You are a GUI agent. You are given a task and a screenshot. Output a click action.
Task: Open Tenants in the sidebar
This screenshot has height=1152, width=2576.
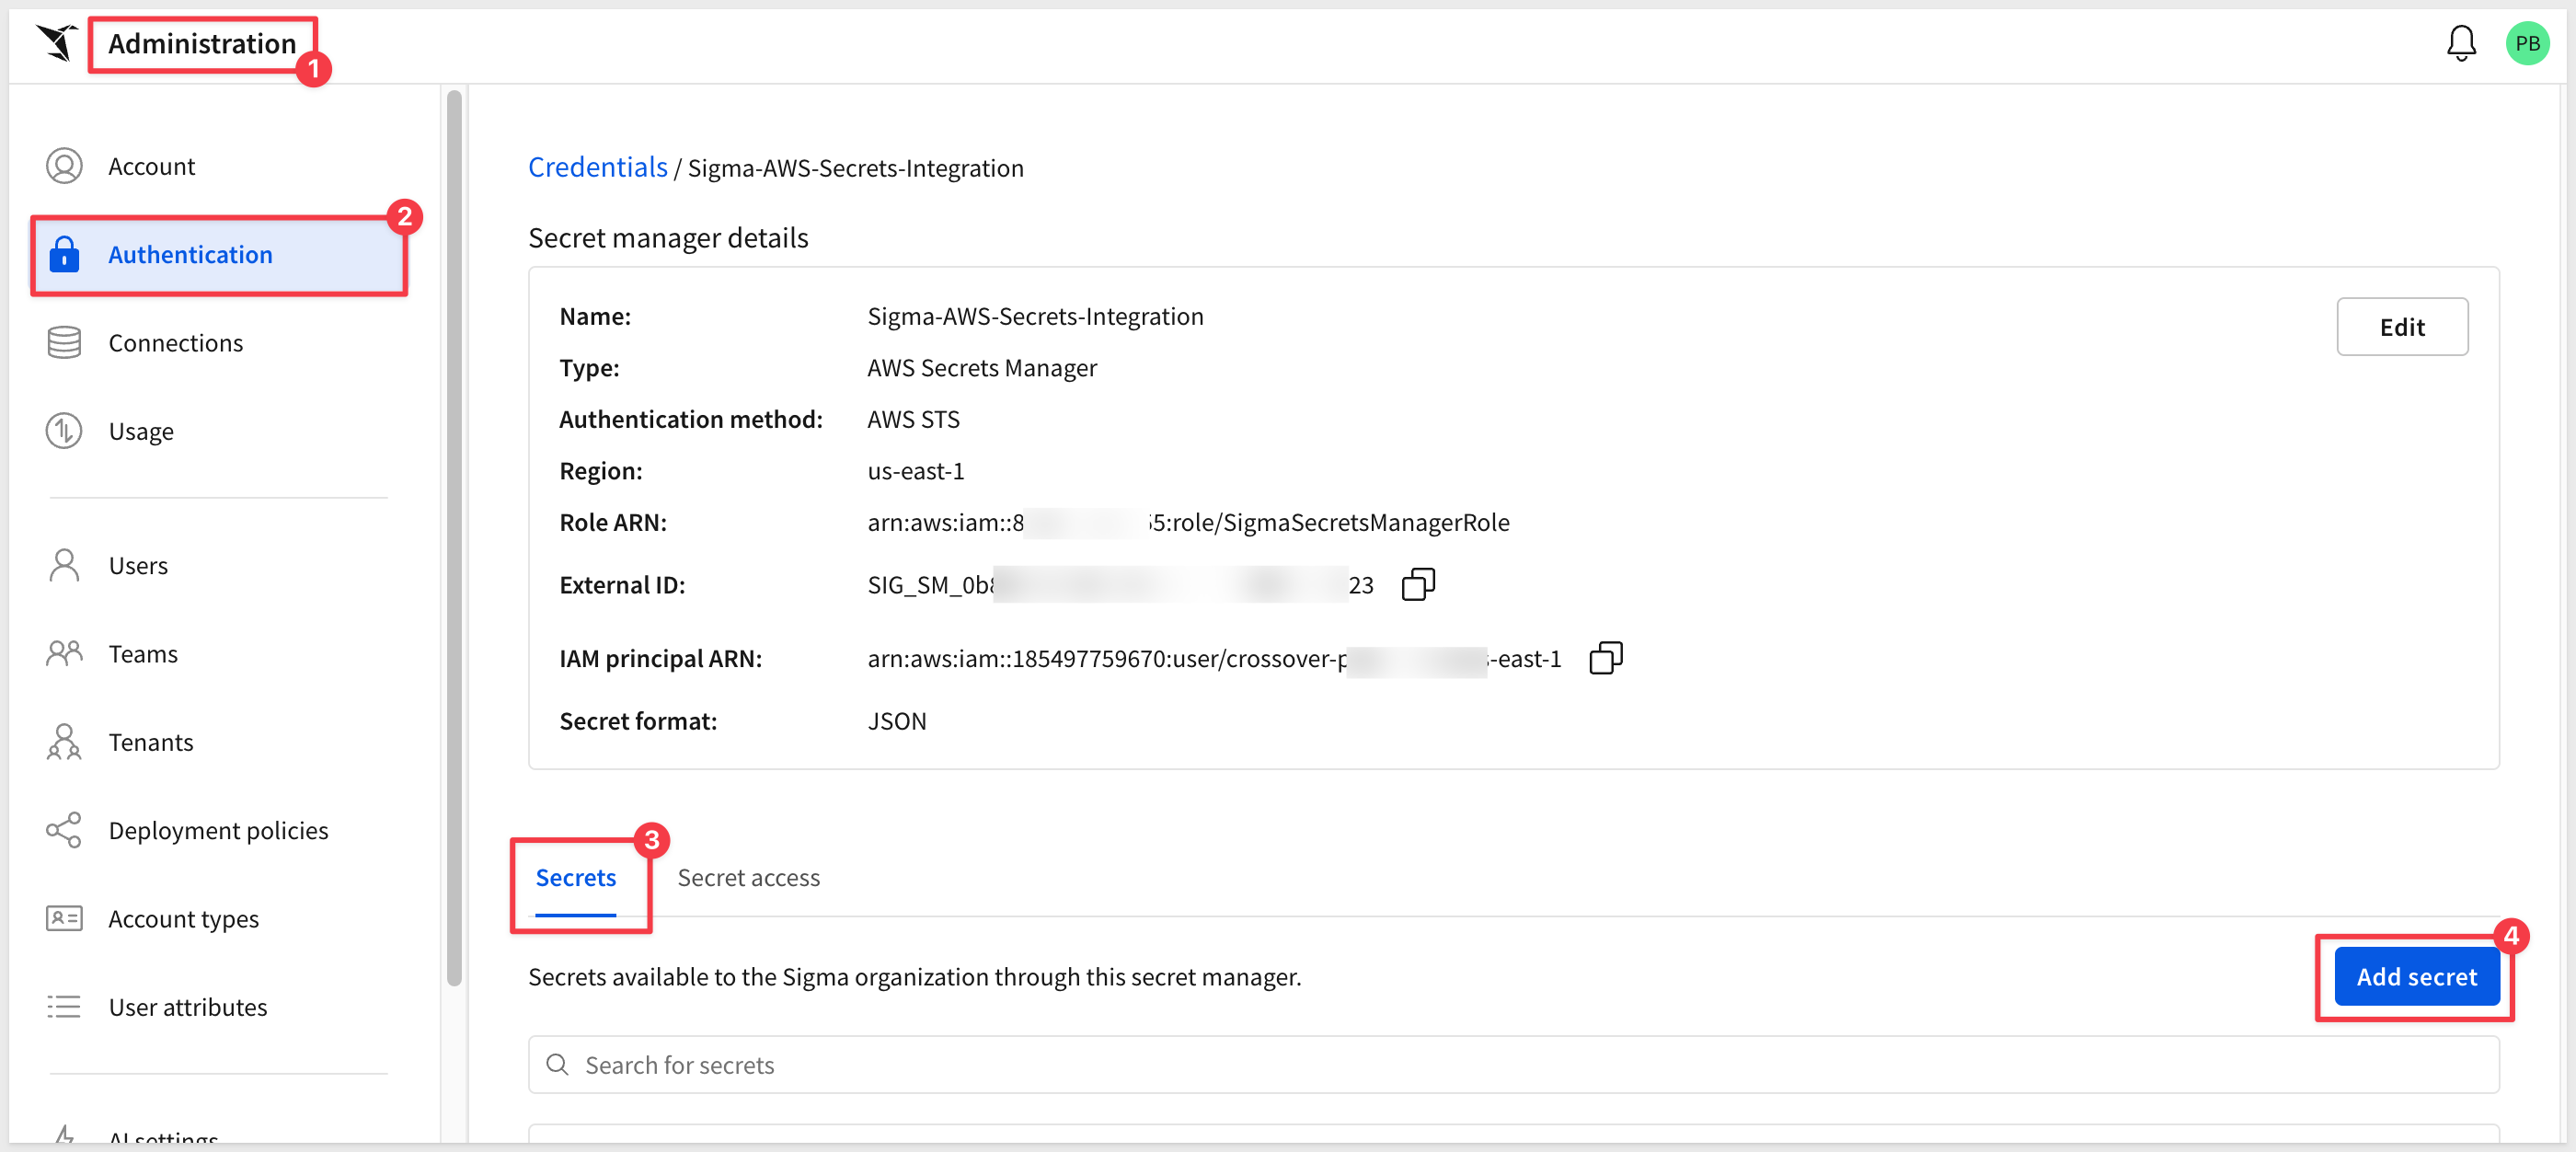pos(151,741)
